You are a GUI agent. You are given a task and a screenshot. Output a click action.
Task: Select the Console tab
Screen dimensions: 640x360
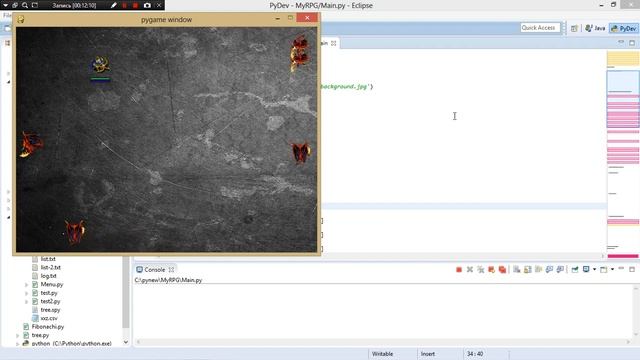(x=155, y=269)
